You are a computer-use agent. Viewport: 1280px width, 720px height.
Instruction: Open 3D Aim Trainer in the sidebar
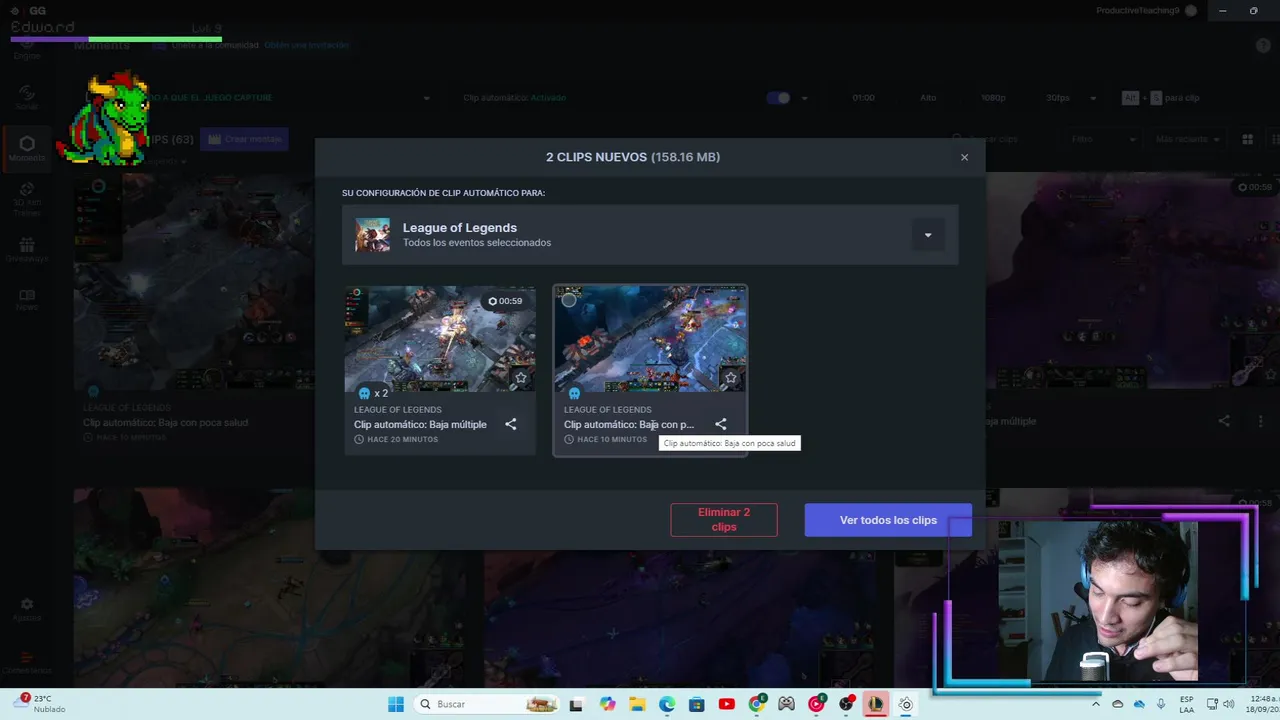coord(27,199)
